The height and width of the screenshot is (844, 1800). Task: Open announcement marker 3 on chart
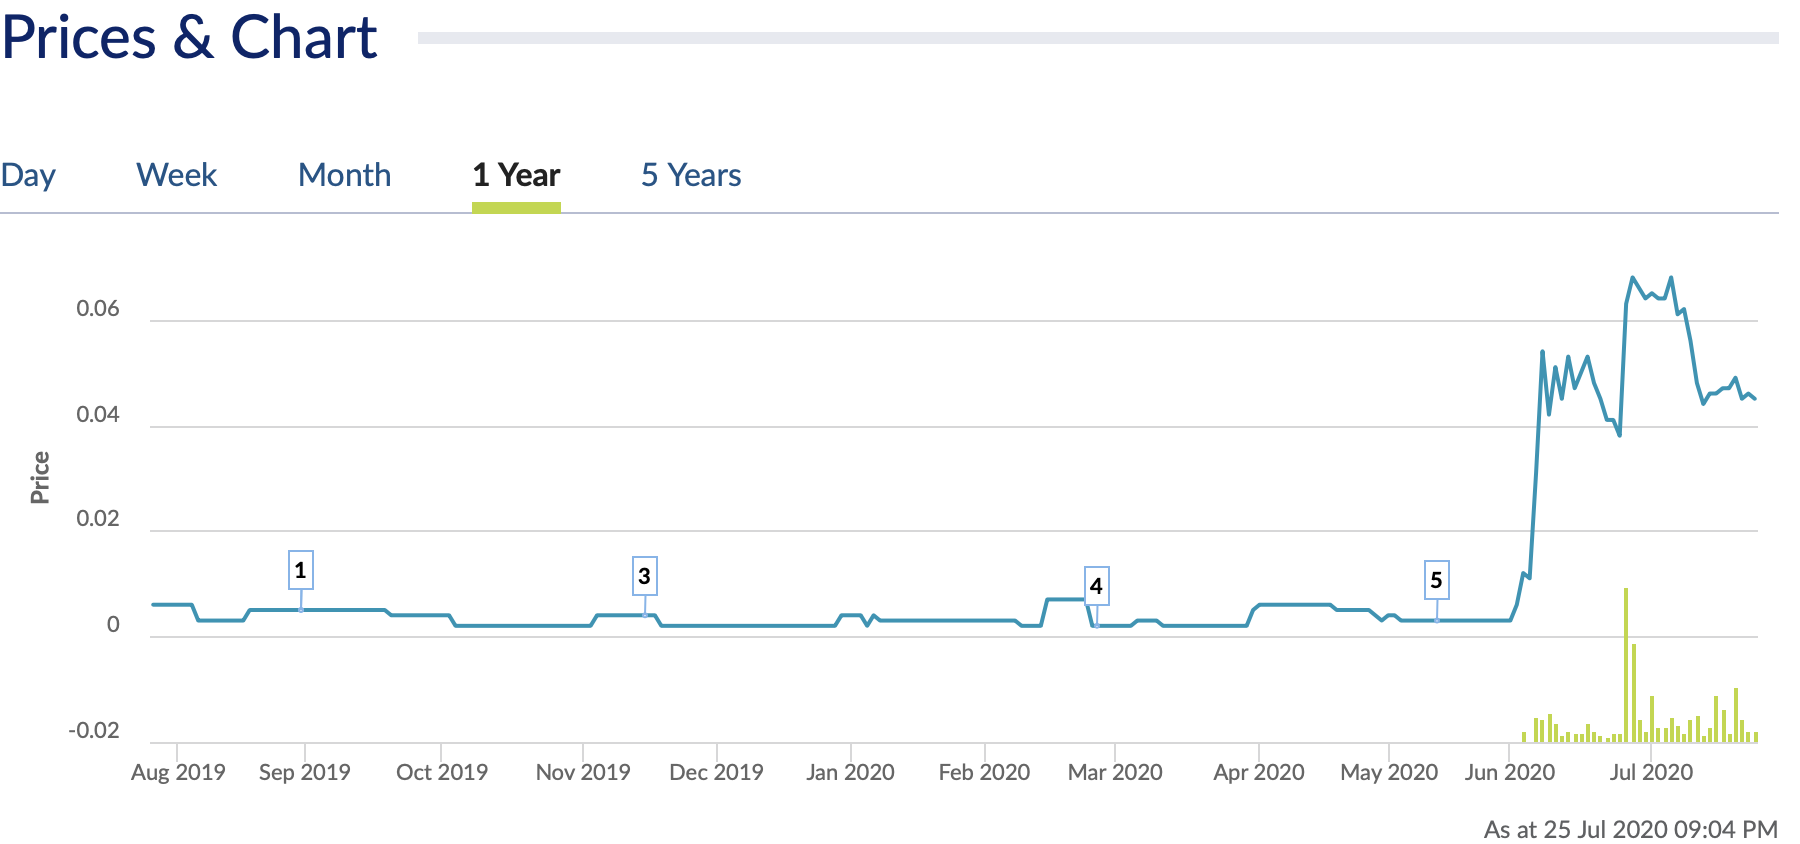[644, 576]
